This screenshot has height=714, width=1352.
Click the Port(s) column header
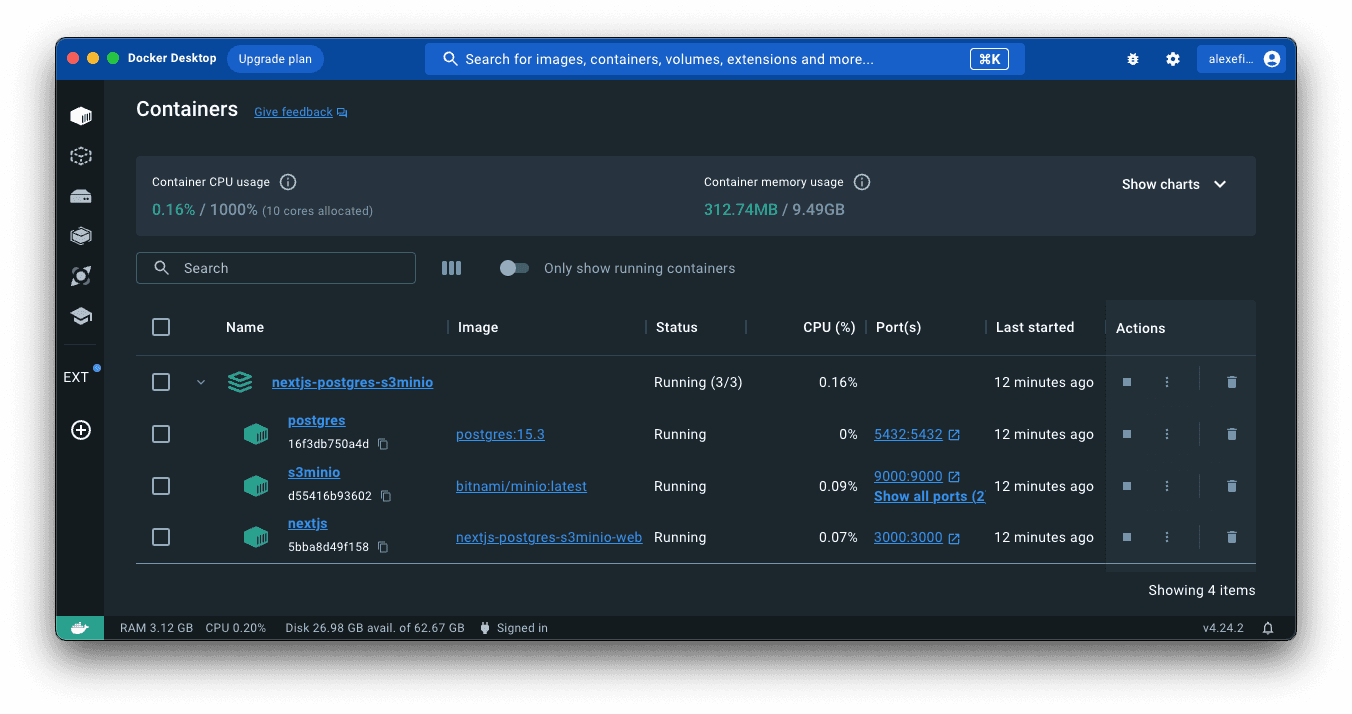pos(899,327)
